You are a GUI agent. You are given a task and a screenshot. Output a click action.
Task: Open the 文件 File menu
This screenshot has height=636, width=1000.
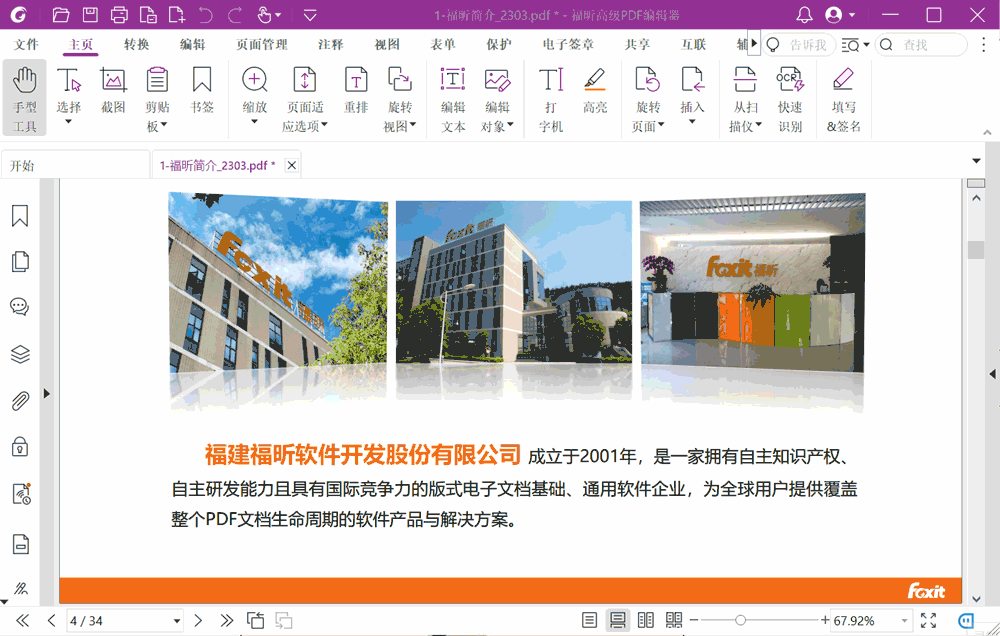click(x=26, y=45)
